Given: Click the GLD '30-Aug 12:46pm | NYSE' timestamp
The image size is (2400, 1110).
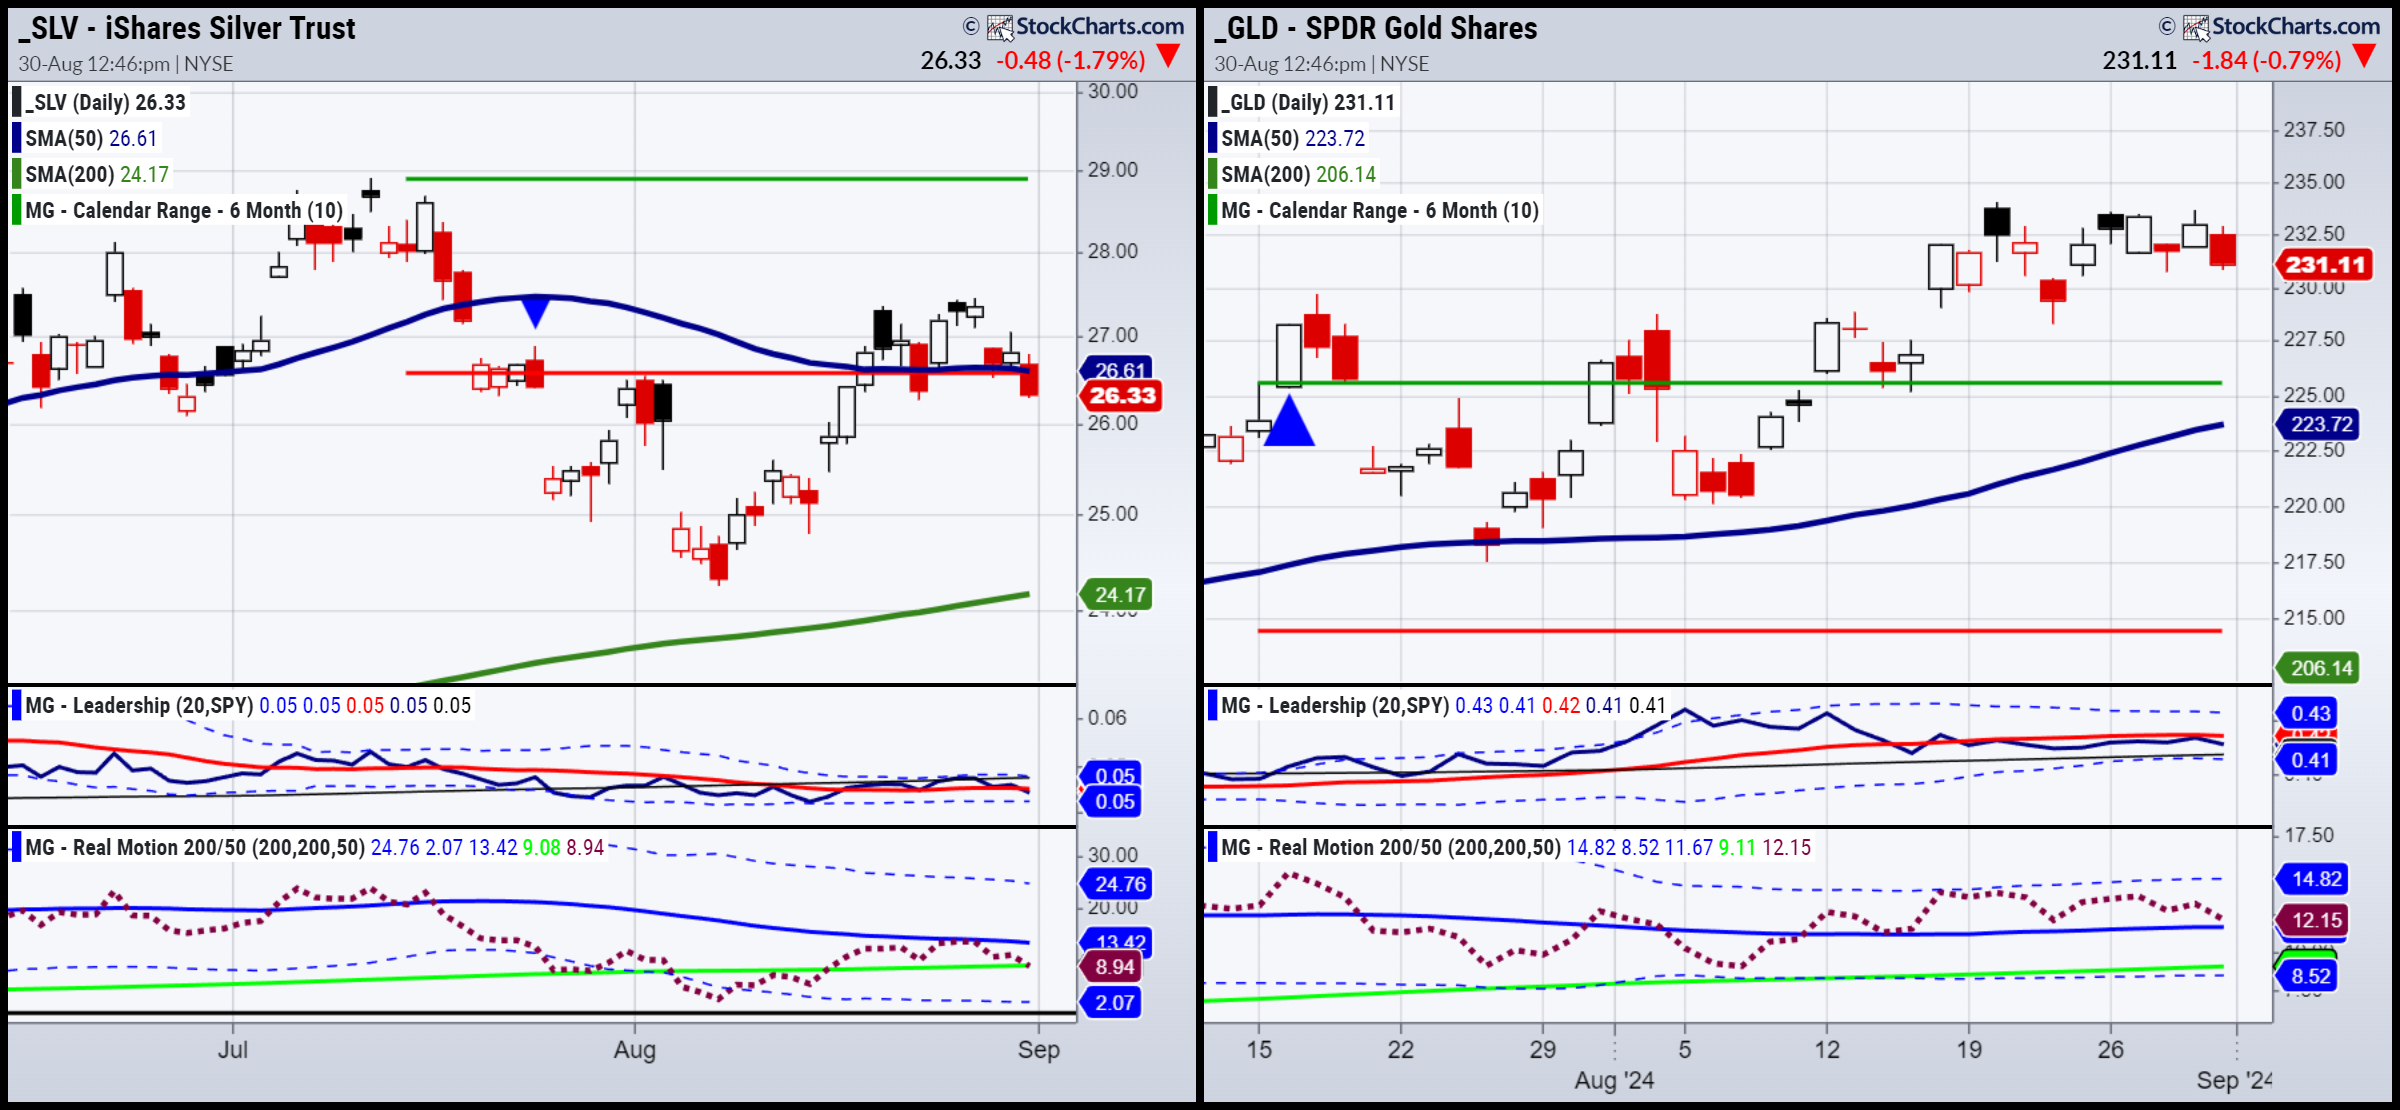Looking at the screenshot, I should pyautogui.click(x=1321, y=64).
